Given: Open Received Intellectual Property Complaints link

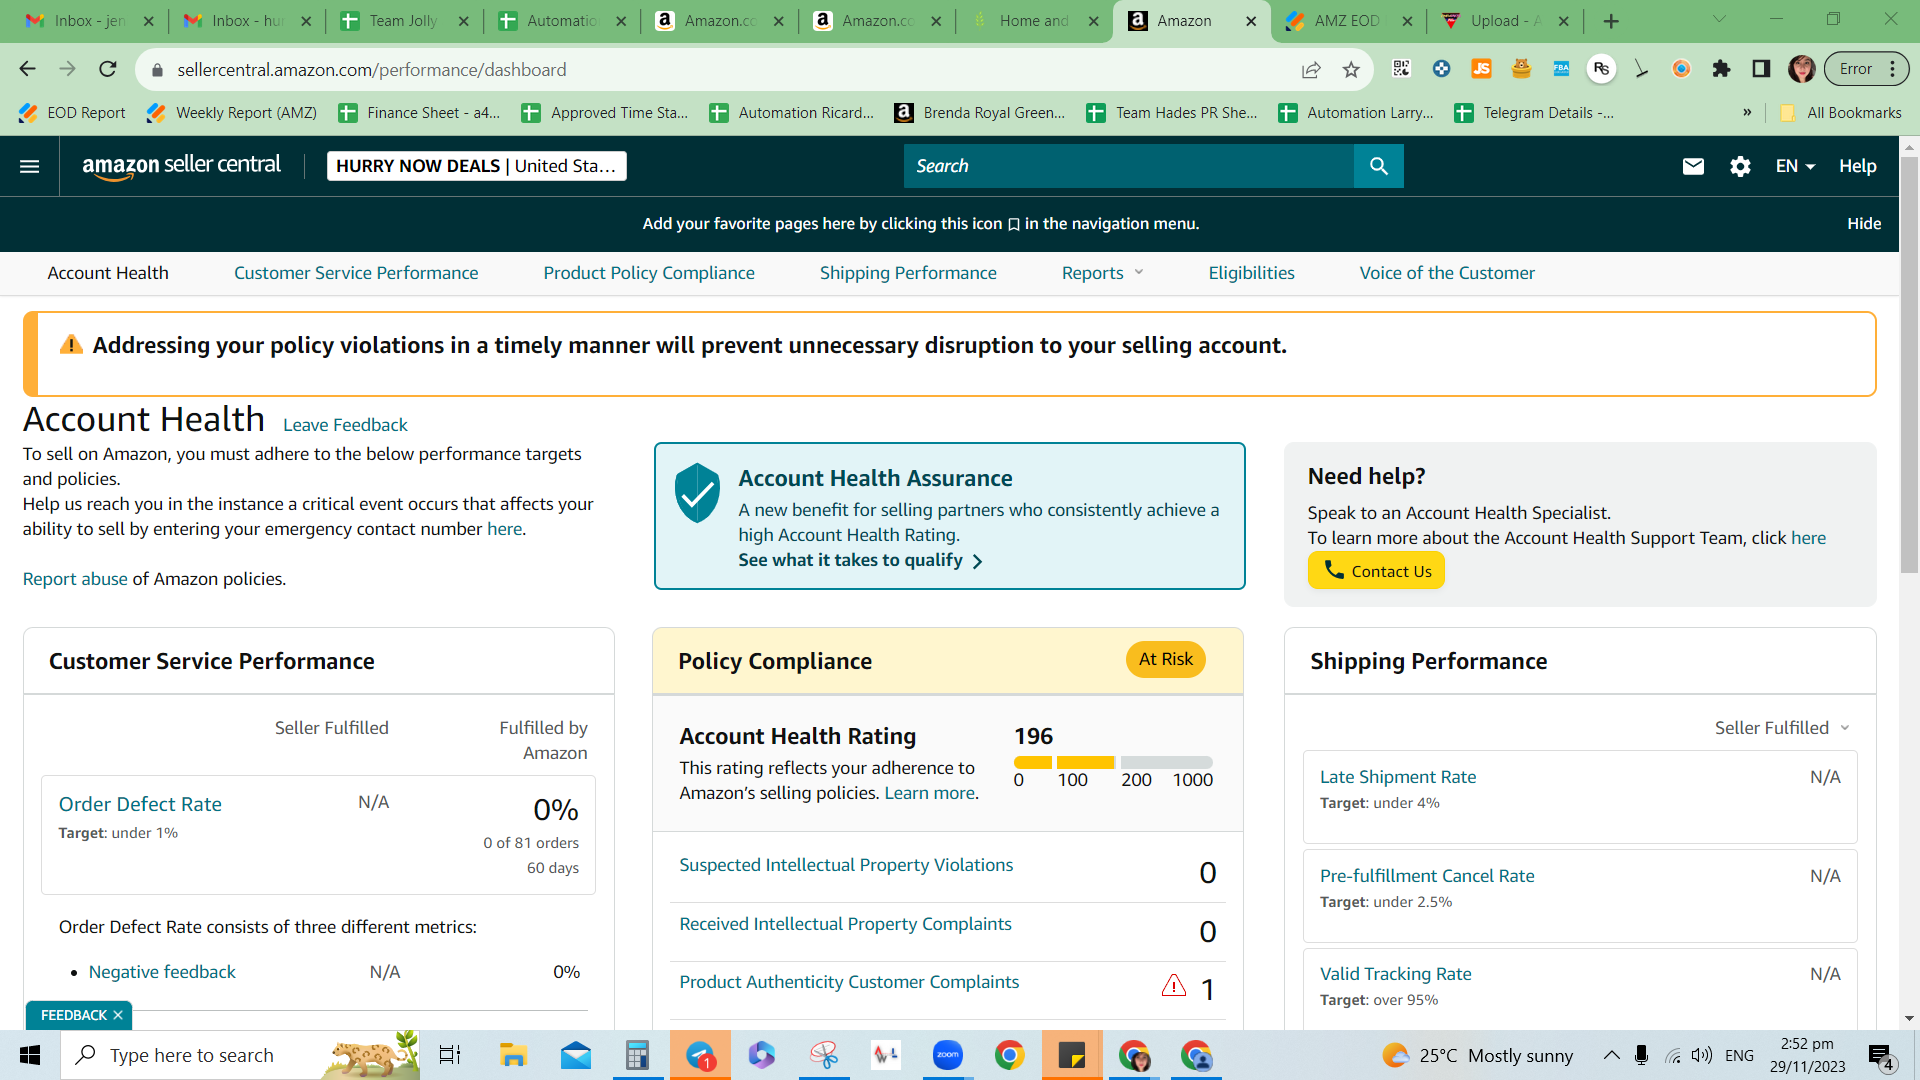Looking at the screenshot, I should pyautogui.click(x=845, y=924).
